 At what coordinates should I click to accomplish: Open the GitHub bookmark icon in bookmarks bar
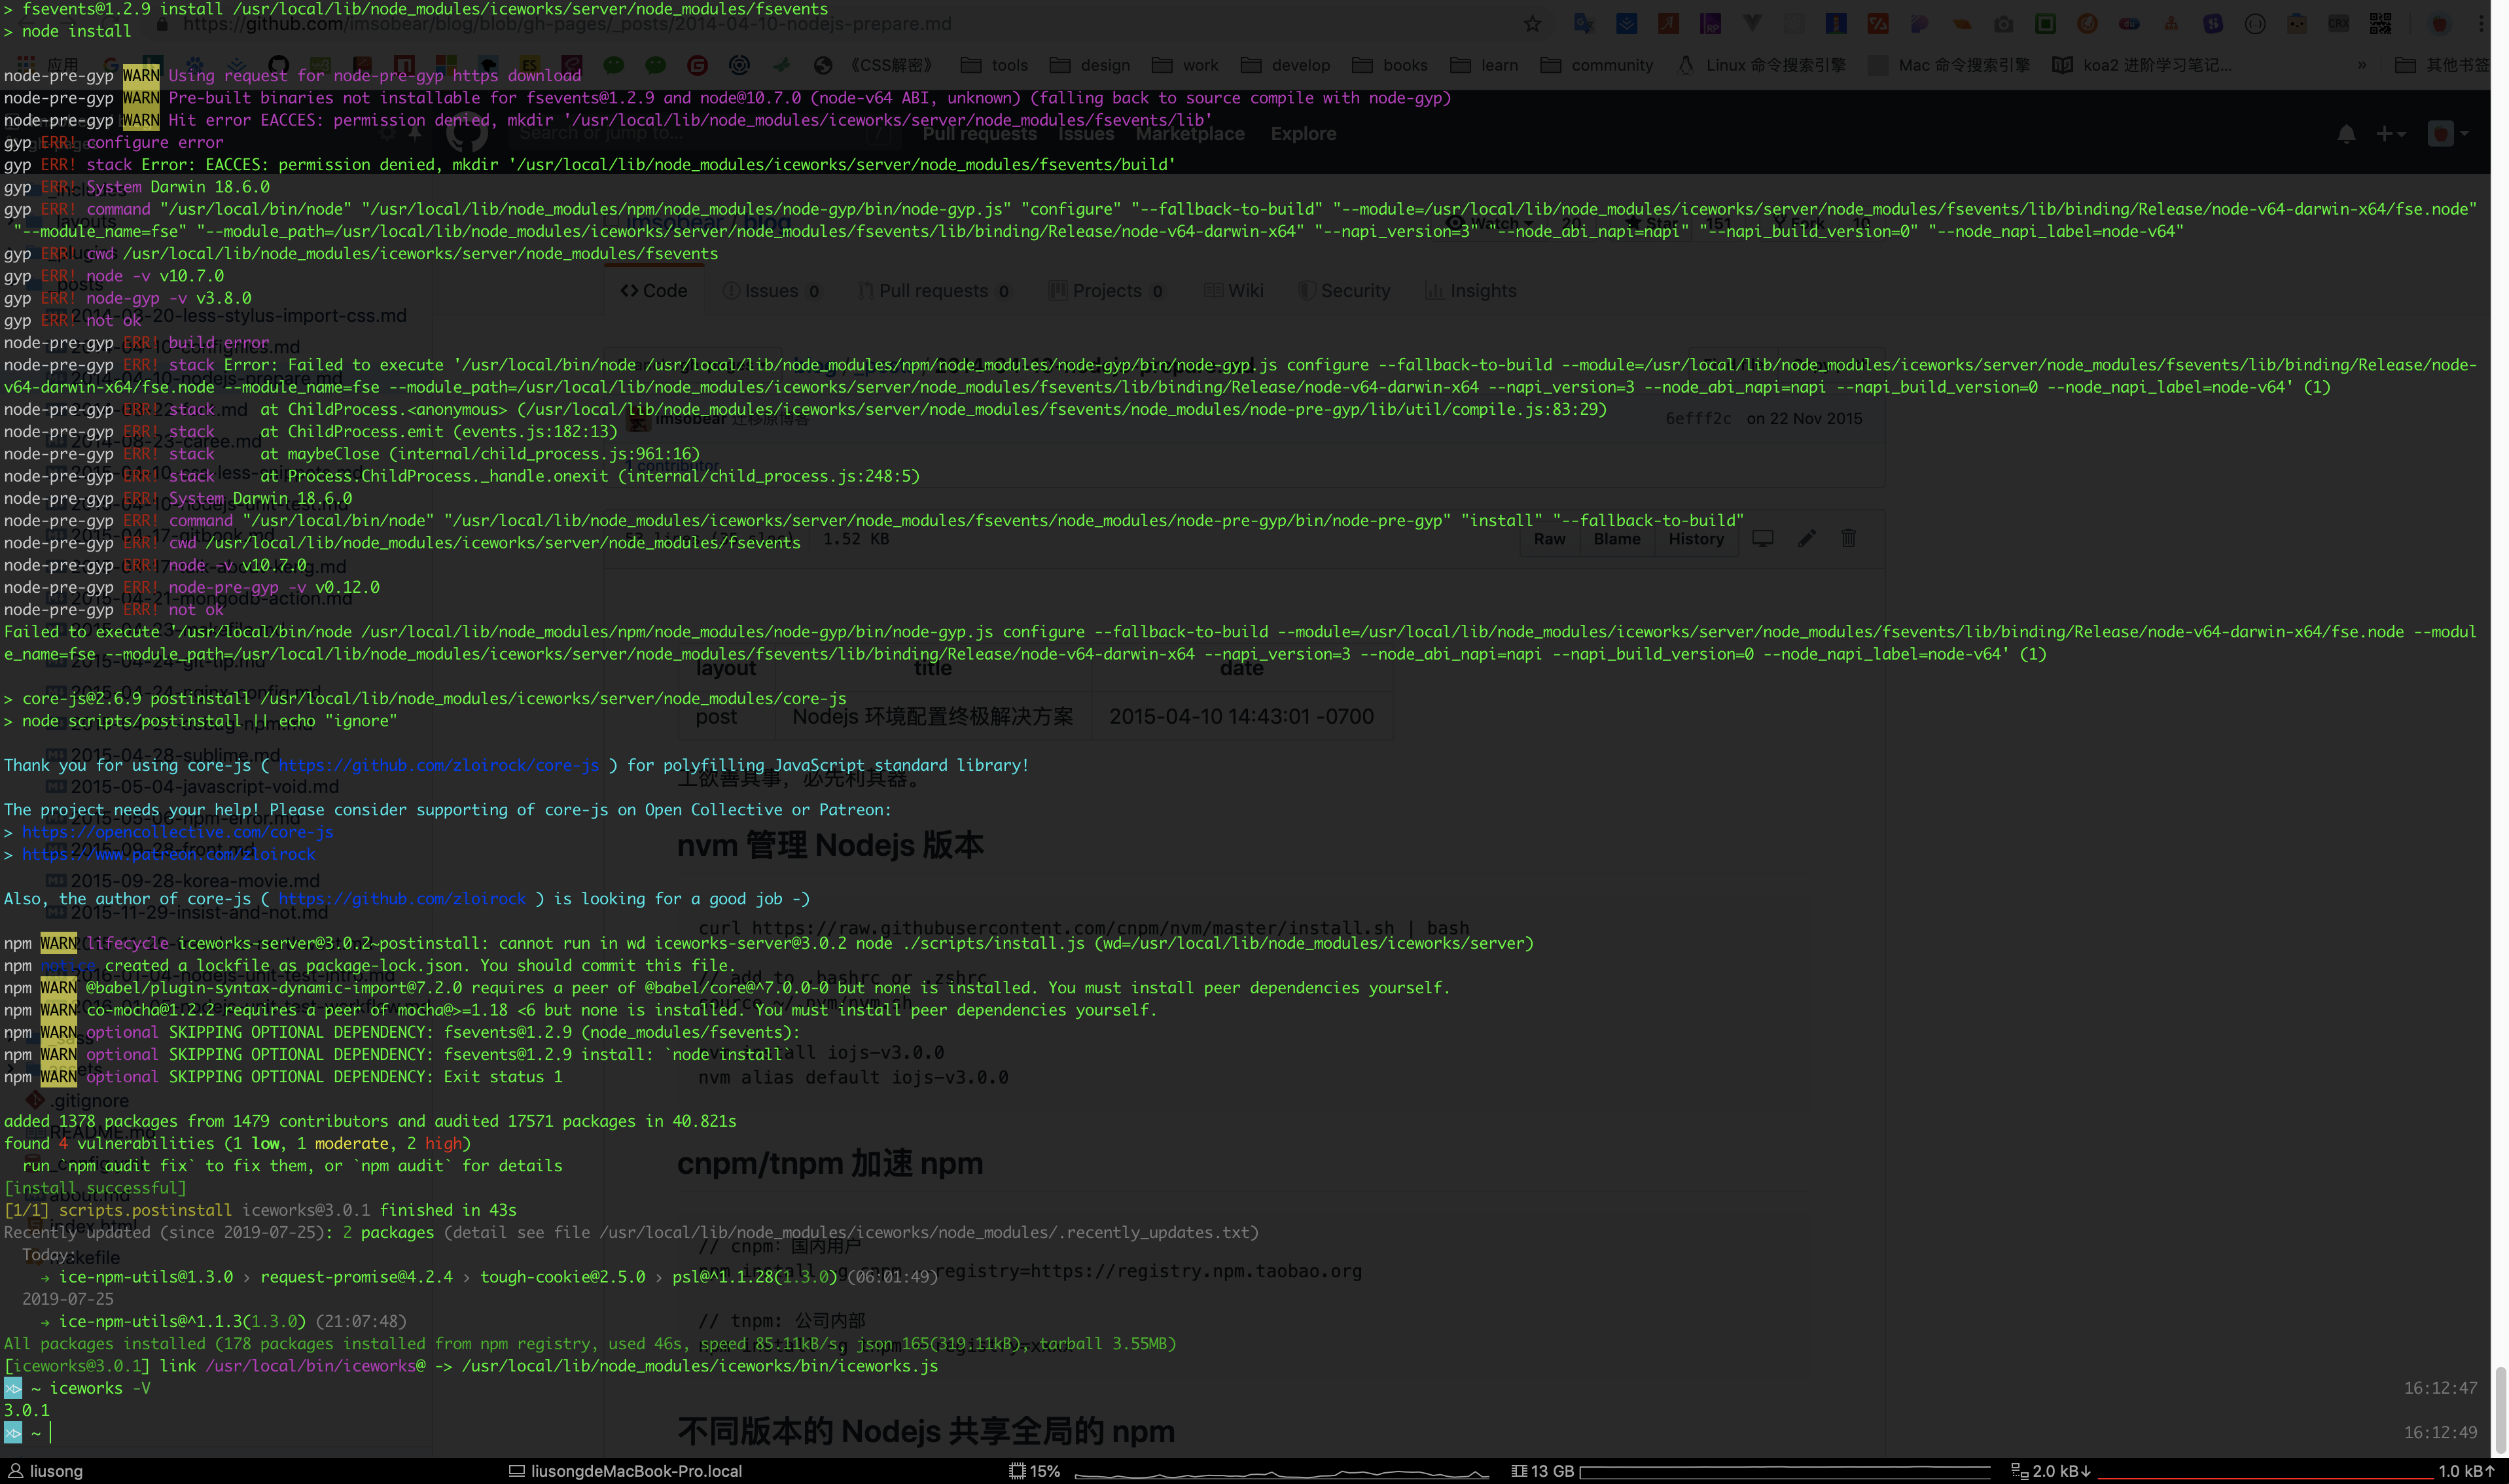pos(278,65)
